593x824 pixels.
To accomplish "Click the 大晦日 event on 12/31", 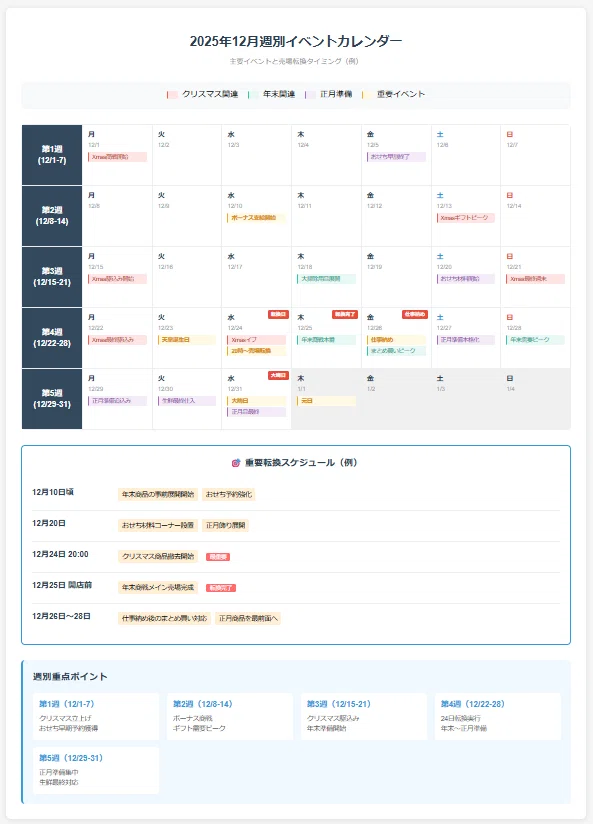I will click(257, 400).
